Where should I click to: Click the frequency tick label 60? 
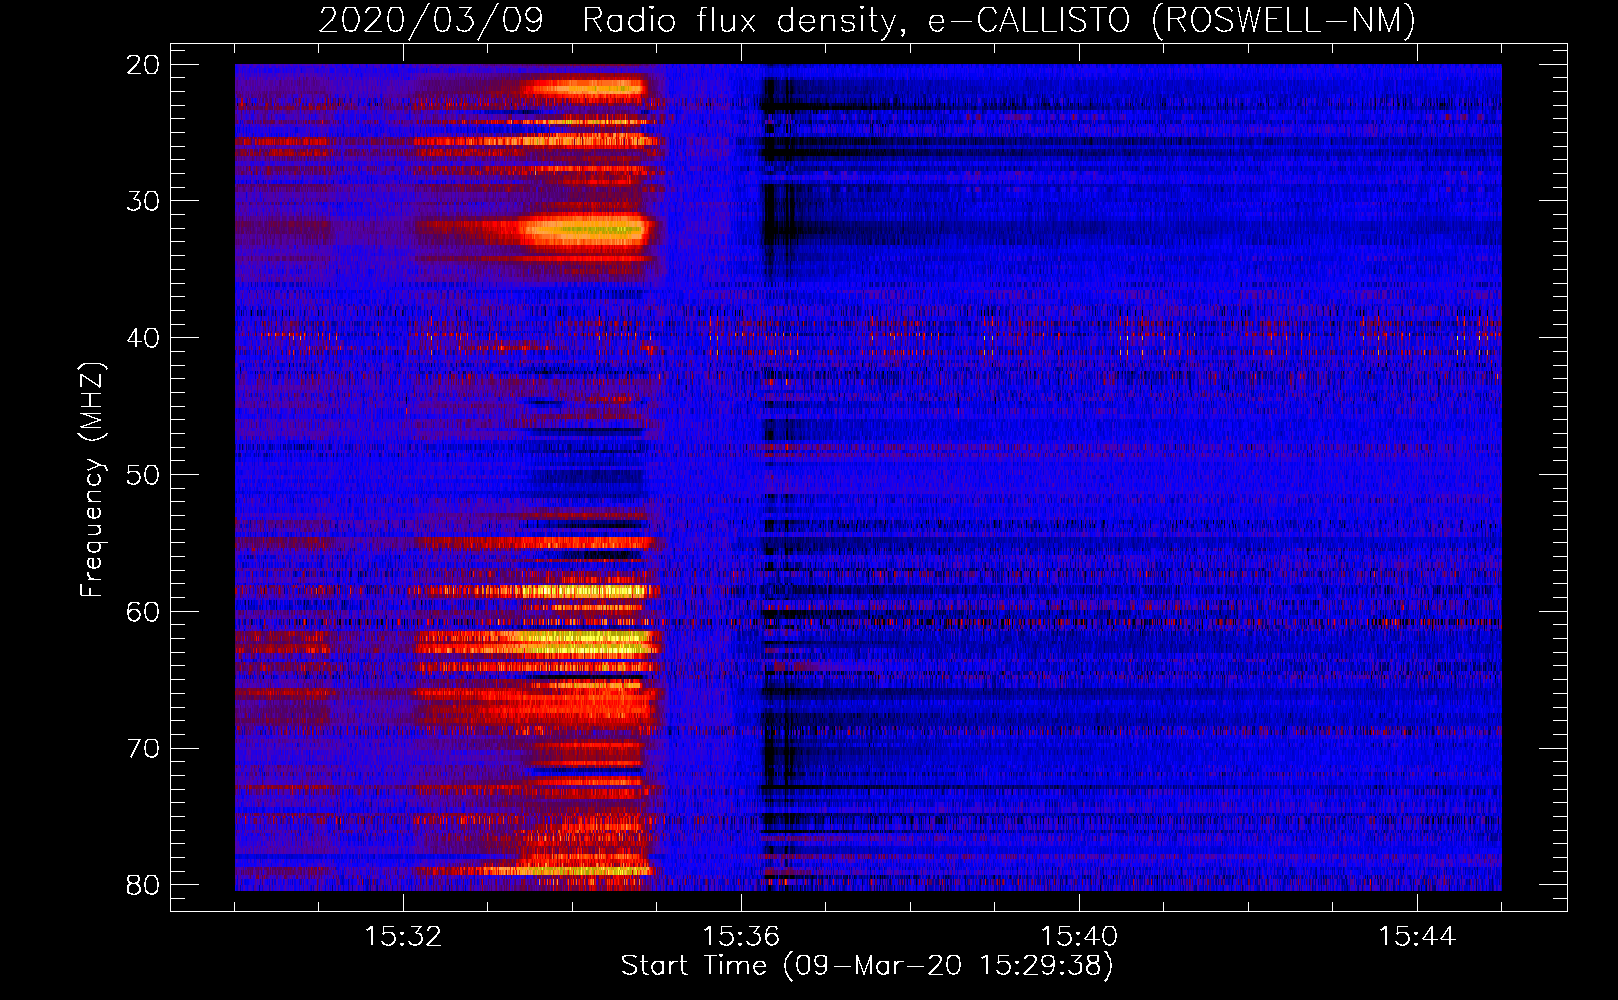click(x=144, y=612)
